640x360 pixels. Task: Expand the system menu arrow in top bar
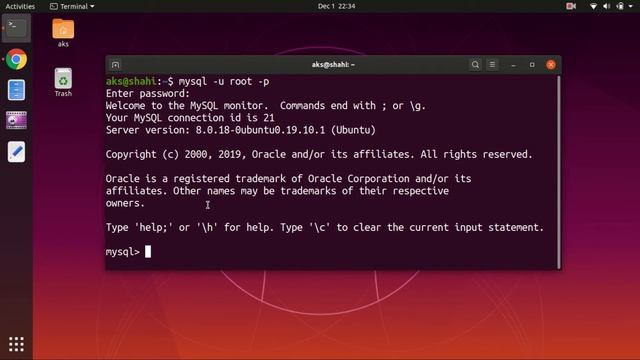(x=631, y=7)
